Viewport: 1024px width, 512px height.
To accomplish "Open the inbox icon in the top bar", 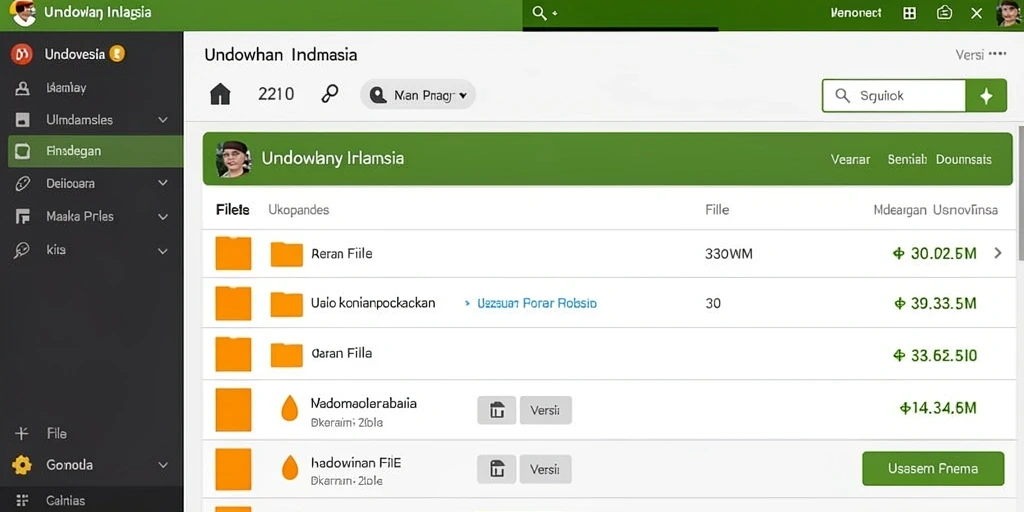I will pyautogui.click(x=944, y=12).
